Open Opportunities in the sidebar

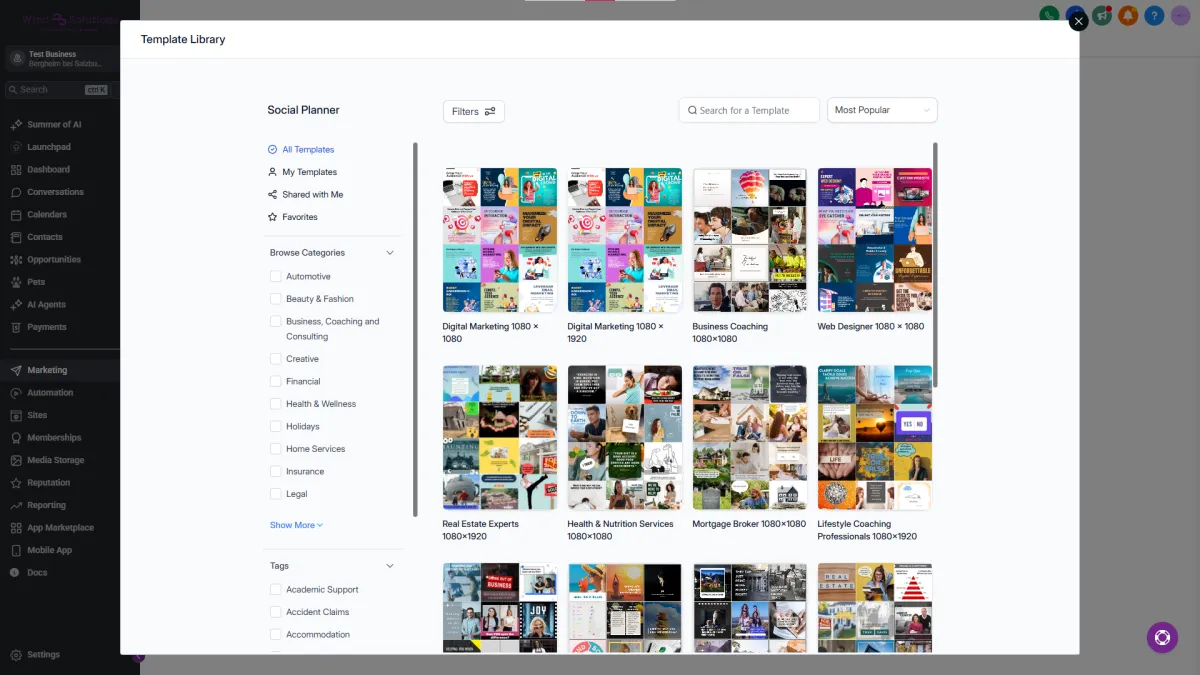pos(54,260)
